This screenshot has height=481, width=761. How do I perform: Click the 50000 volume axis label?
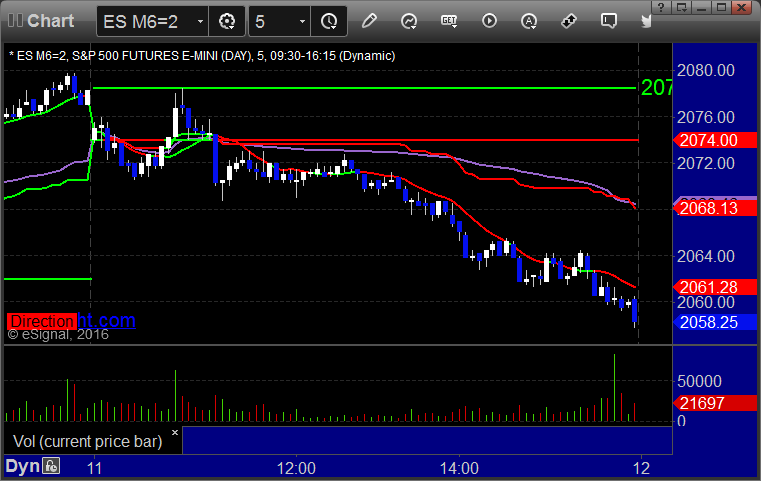(x=699, y=381)
